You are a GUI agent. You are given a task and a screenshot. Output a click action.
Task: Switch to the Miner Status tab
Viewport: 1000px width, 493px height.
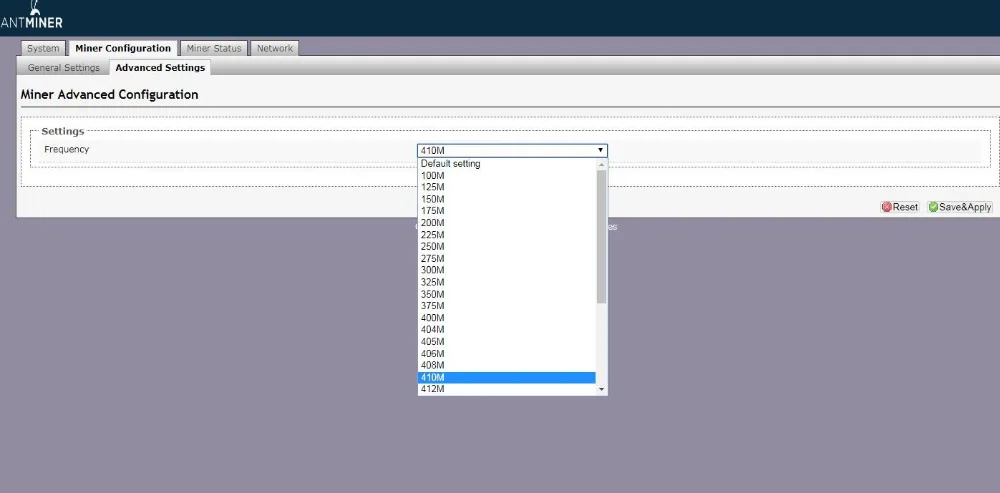click(214, 48)
